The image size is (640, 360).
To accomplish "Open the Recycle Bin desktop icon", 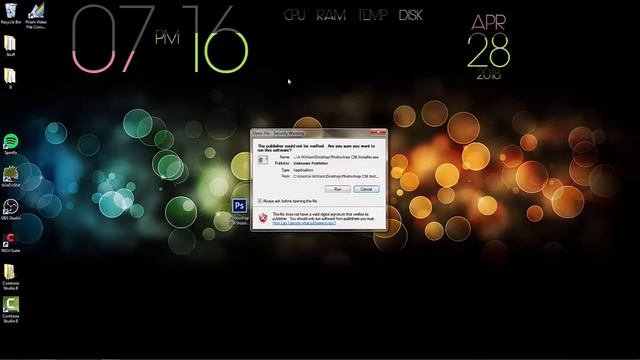I will [11, 13].
